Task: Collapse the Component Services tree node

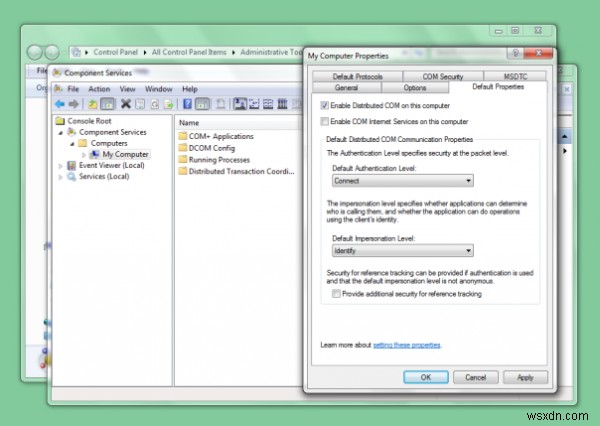Action: [60, 133]
